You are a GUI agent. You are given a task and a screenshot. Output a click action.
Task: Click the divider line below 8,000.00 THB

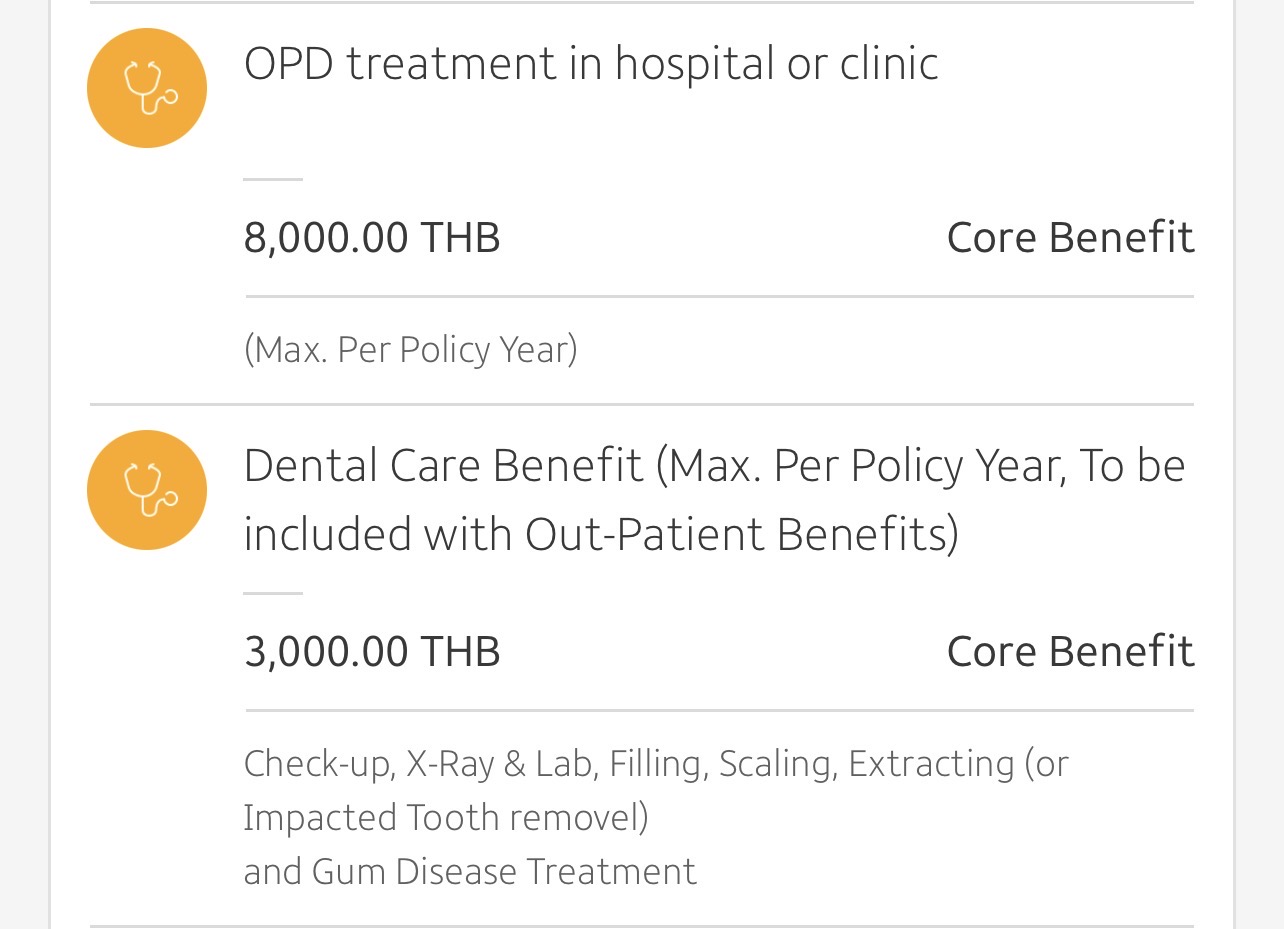pyautogui.click(x=719, y=297)
